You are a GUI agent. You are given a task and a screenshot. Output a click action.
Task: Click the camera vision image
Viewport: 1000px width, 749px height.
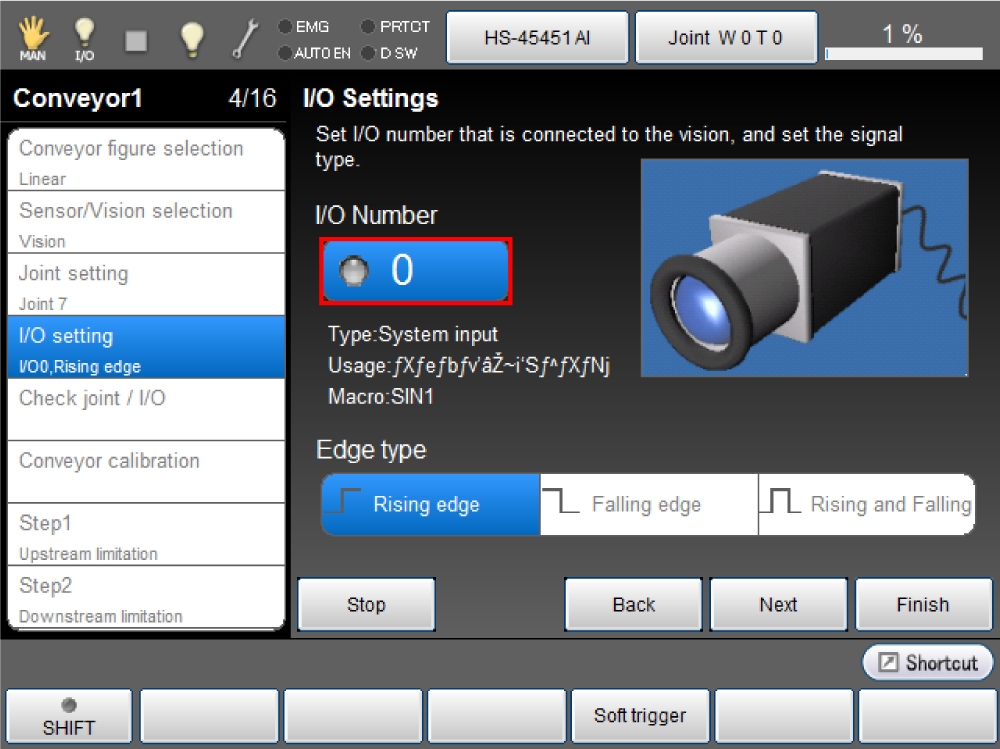click(804, 267)
